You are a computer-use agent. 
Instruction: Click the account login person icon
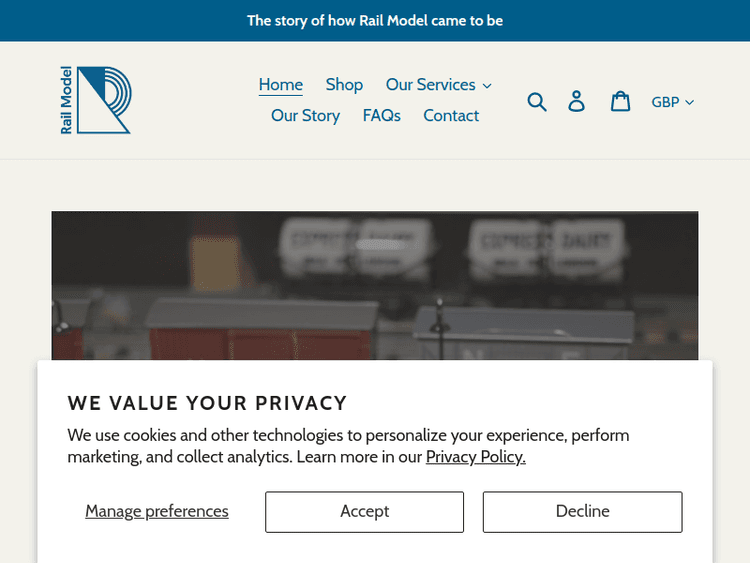[x=576, y=101]
